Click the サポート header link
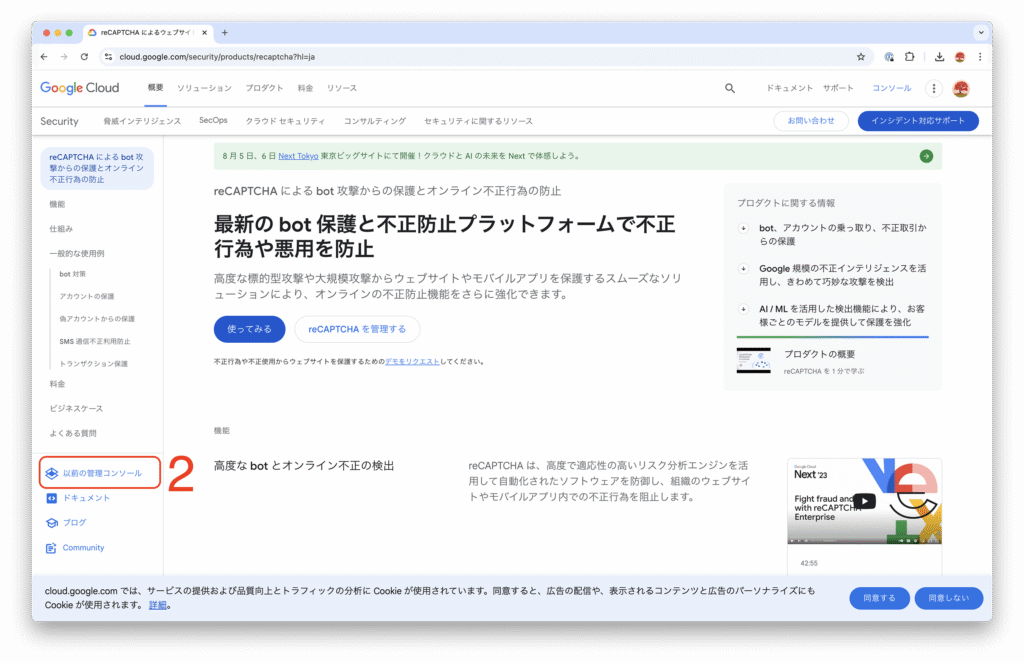The width and height of the screenshot is (1024, 663). [838, 88]
